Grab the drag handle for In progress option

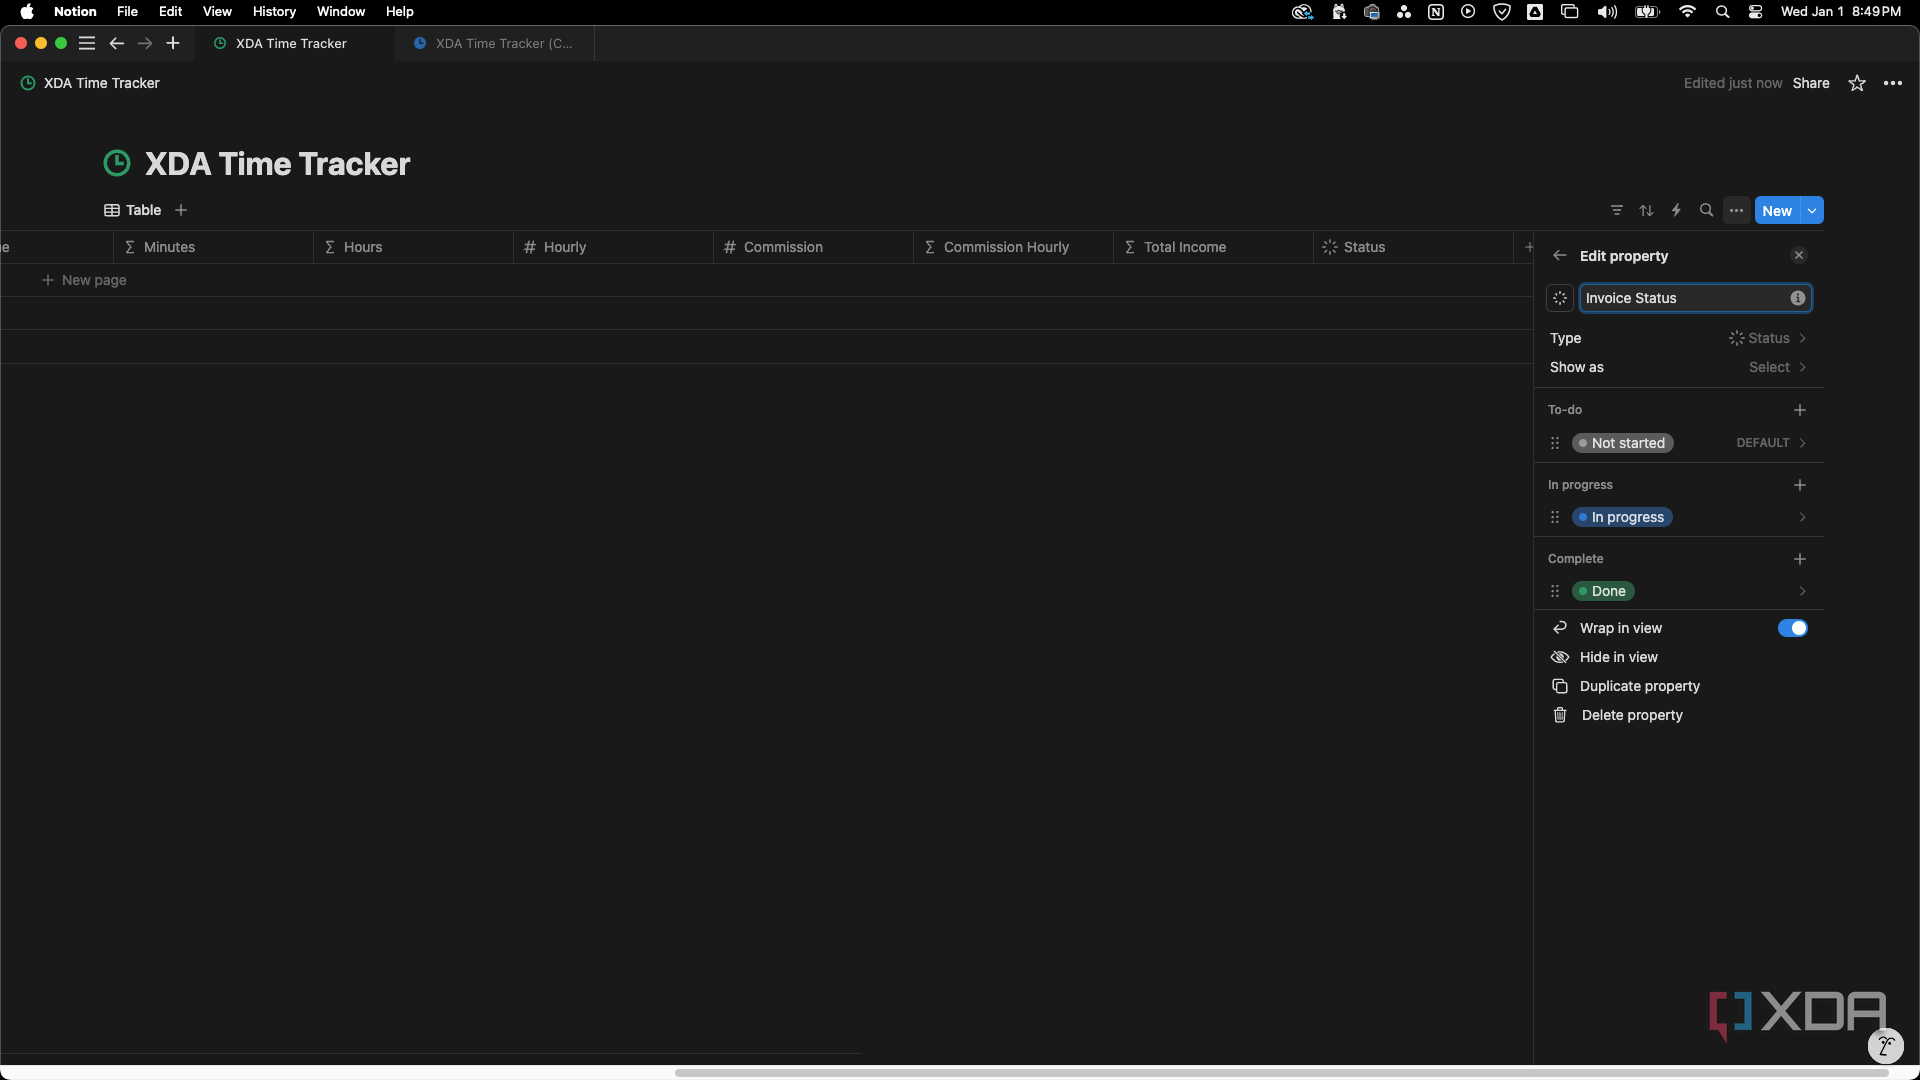tap(1555, 517)
